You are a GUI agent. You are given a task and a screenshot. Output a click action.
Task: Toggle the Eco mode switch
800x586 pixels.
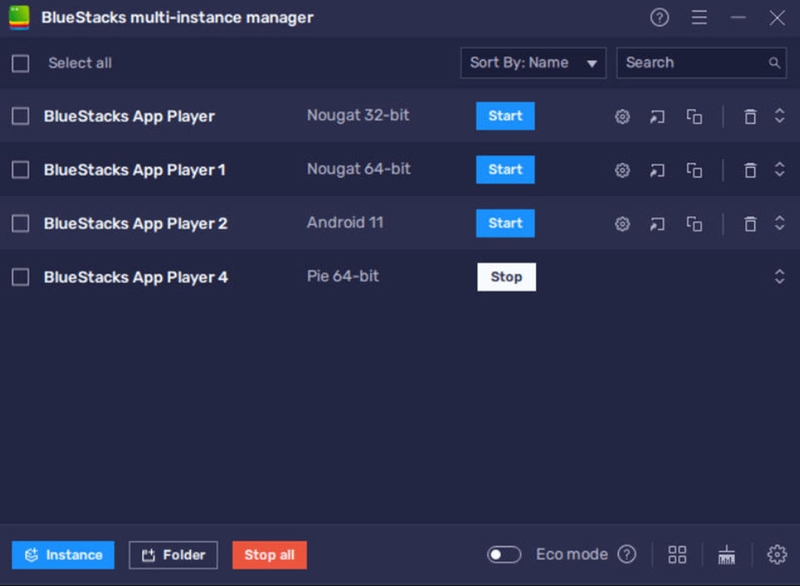[x=504, y=554]
